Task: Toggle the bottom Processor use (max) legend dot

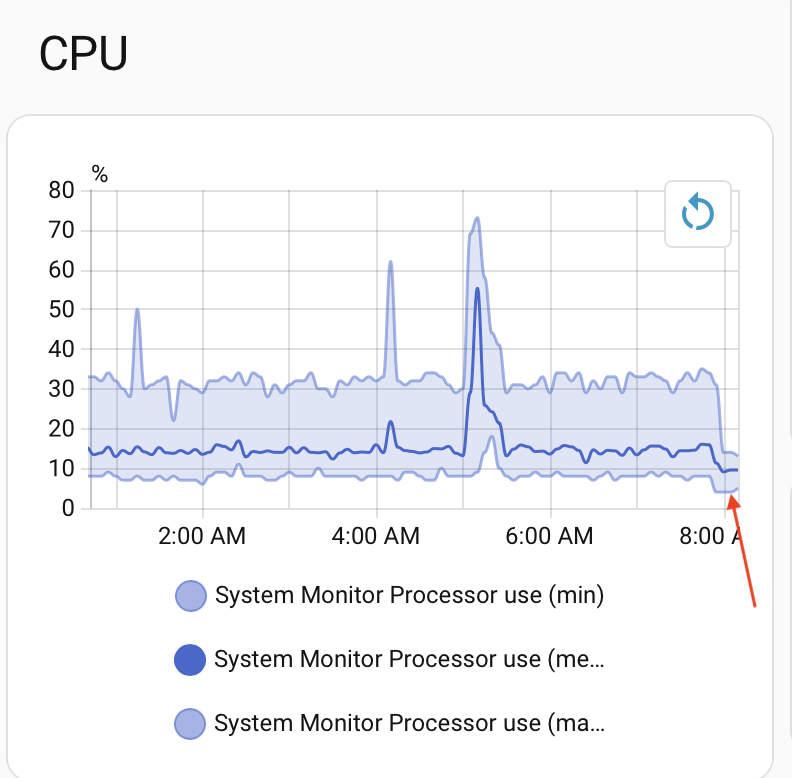Action: [x=190, y=722]
